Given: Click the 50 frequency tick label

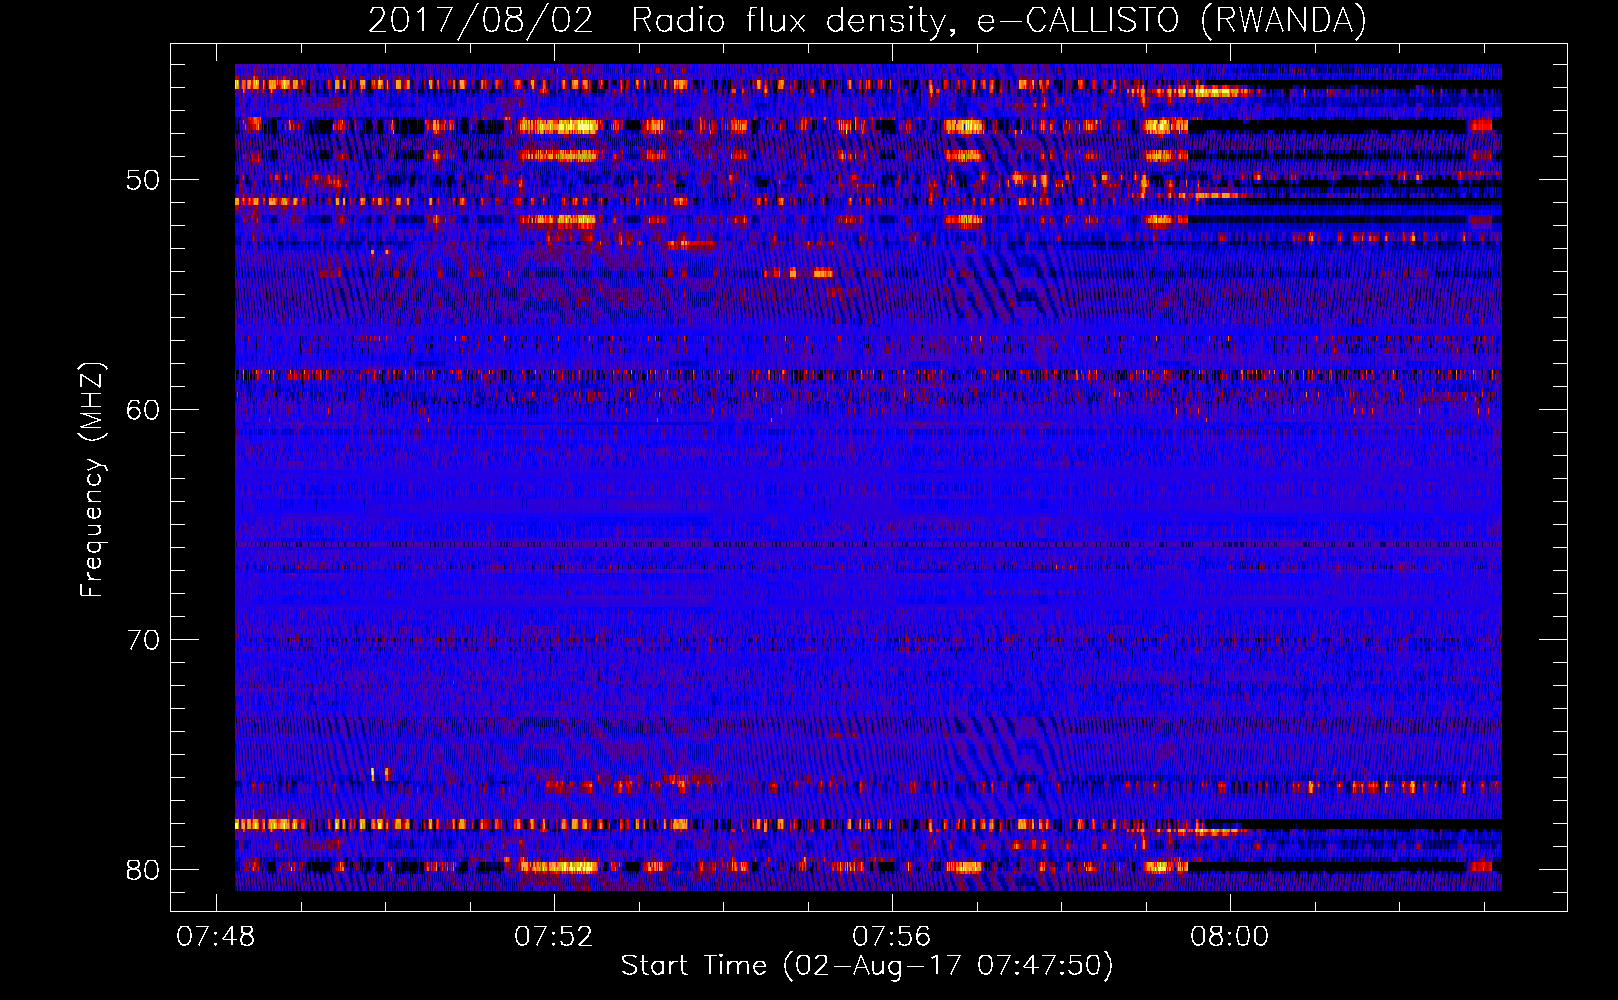Looking at the screenshot, I should (143, 181).
